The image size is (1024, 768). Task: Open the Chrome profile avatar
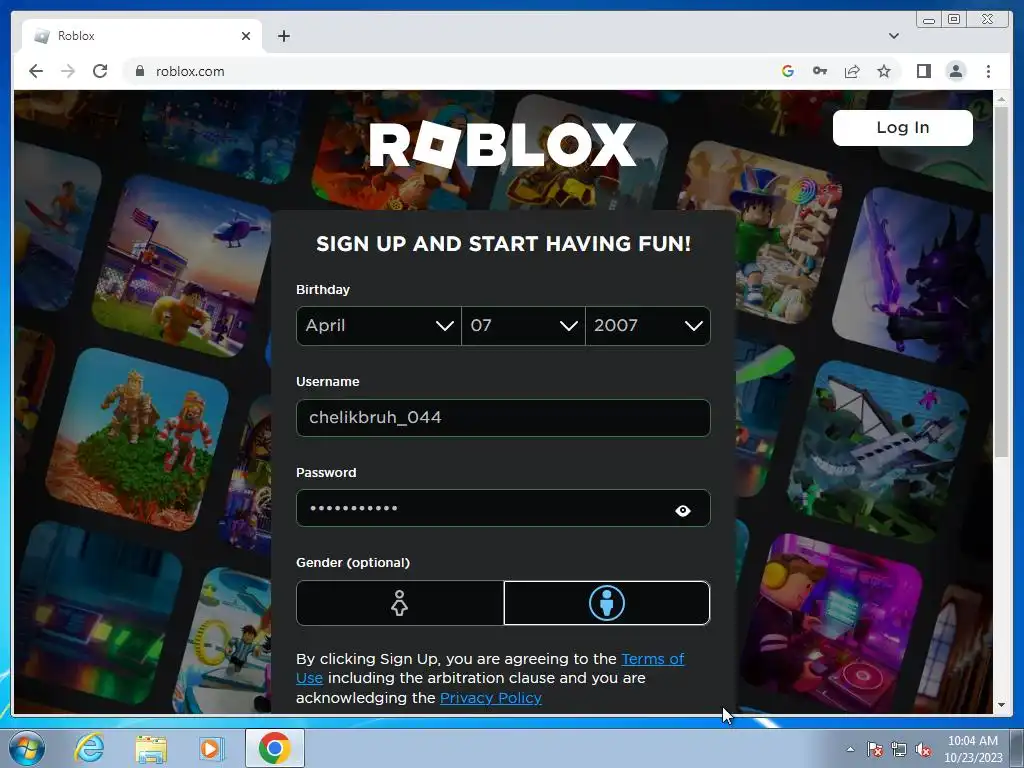tap(955, 71)
